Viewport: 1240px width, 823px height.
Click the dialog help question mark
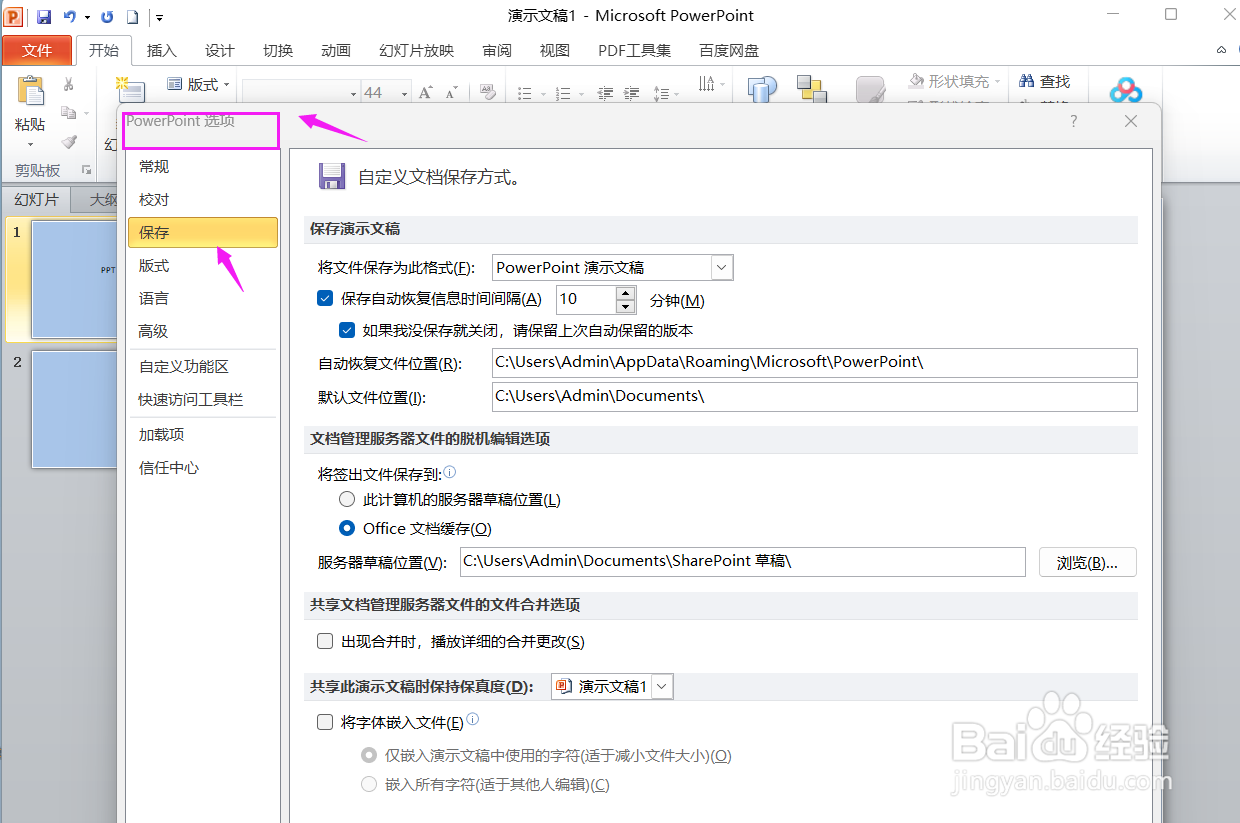[1074, 121]
